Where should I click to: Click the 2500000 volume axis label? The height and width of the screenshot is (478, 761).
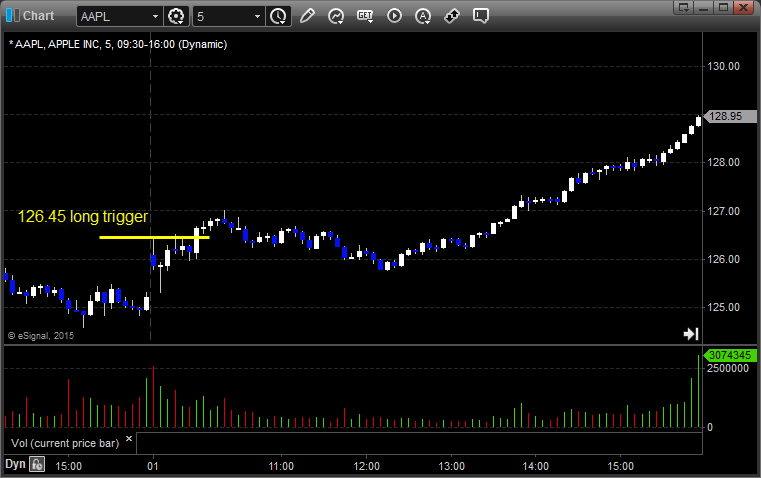point(728,368)
